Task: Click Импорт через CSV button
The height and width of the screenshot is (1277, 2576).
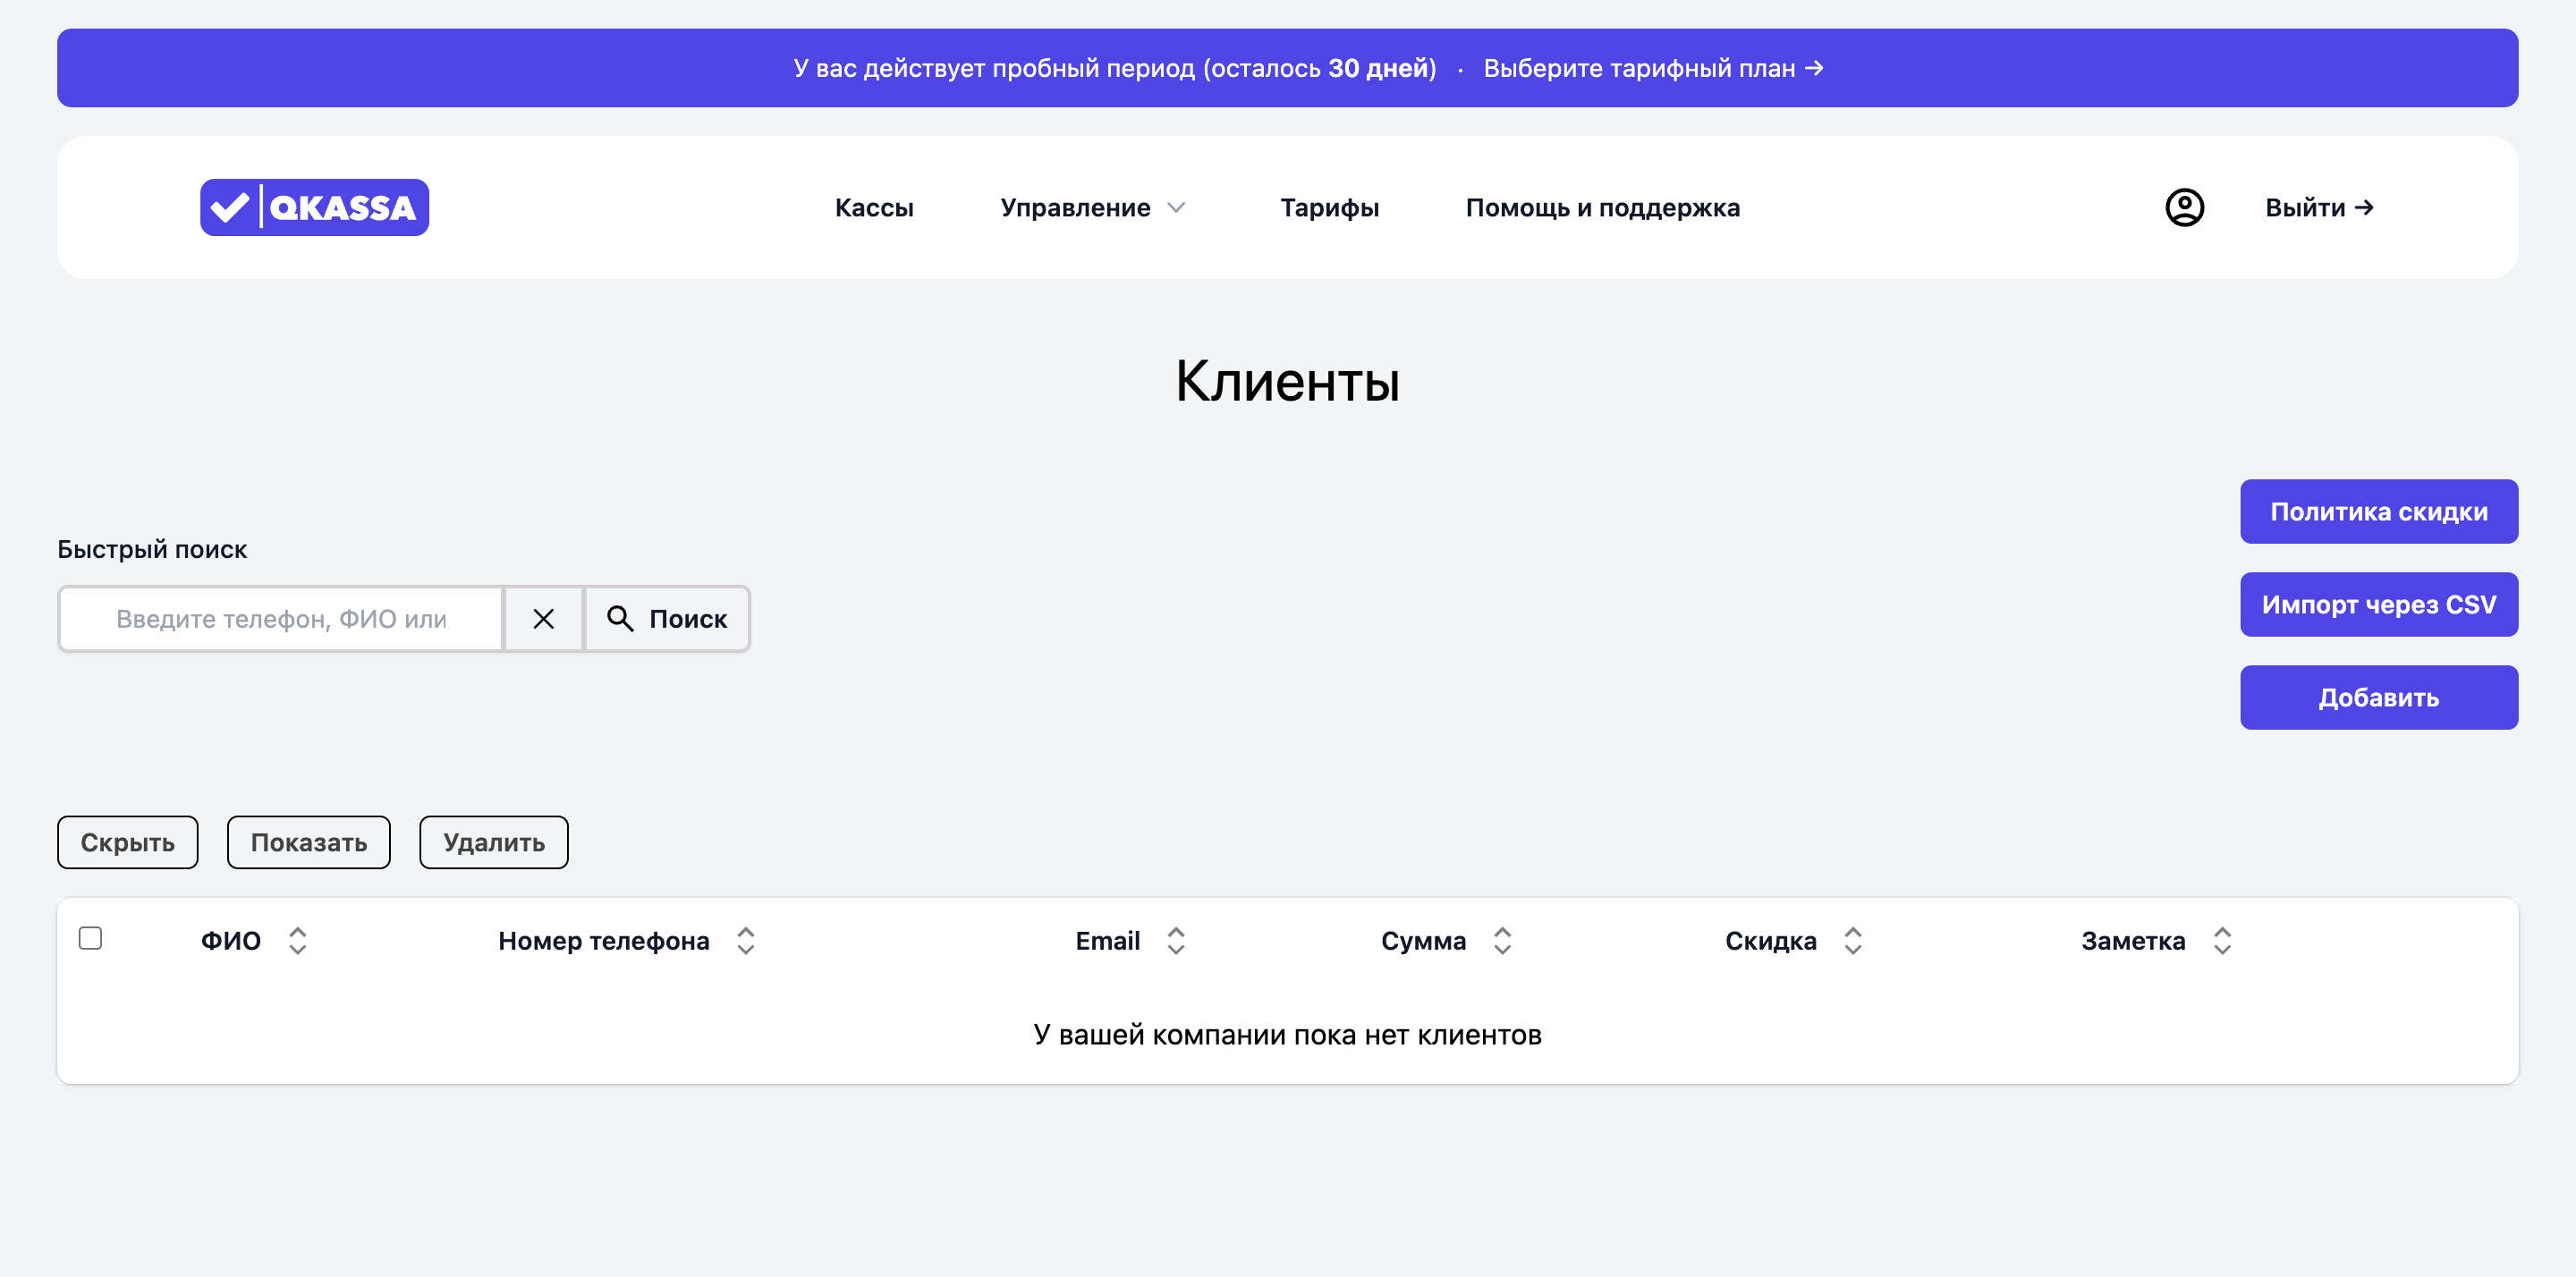Action: (2378, 605)
